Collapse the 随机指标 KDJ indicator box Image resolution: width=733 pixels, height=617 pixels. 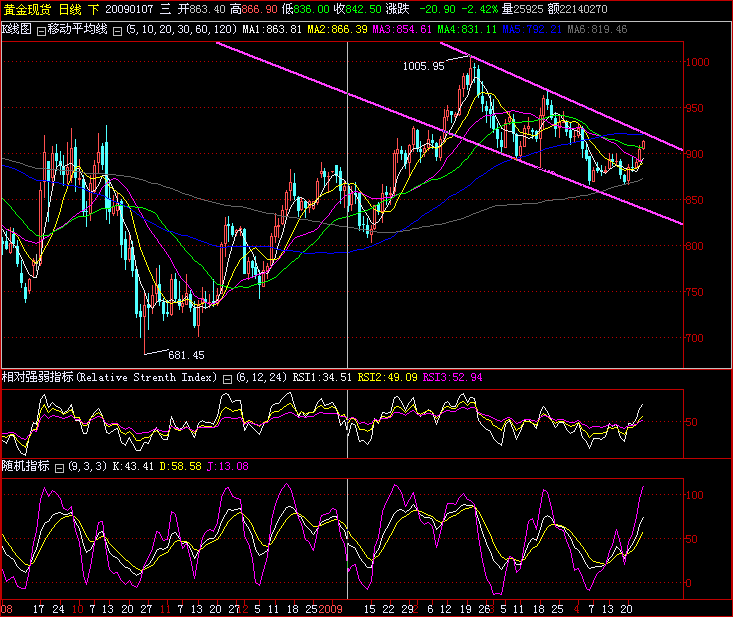pyautogui.click(x=59, y=468)
